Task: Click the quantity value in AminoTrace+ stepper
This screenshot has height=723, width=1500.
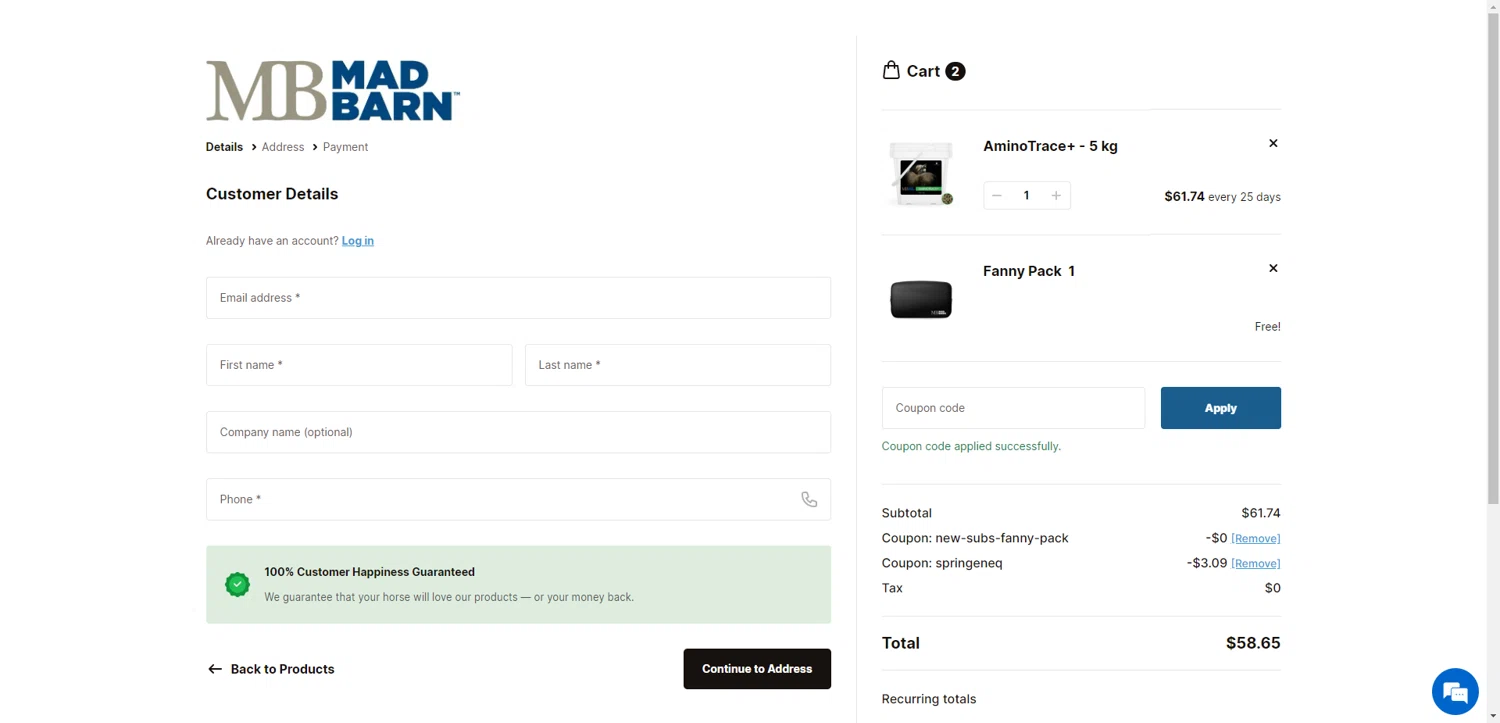Action: point(1026,195)
